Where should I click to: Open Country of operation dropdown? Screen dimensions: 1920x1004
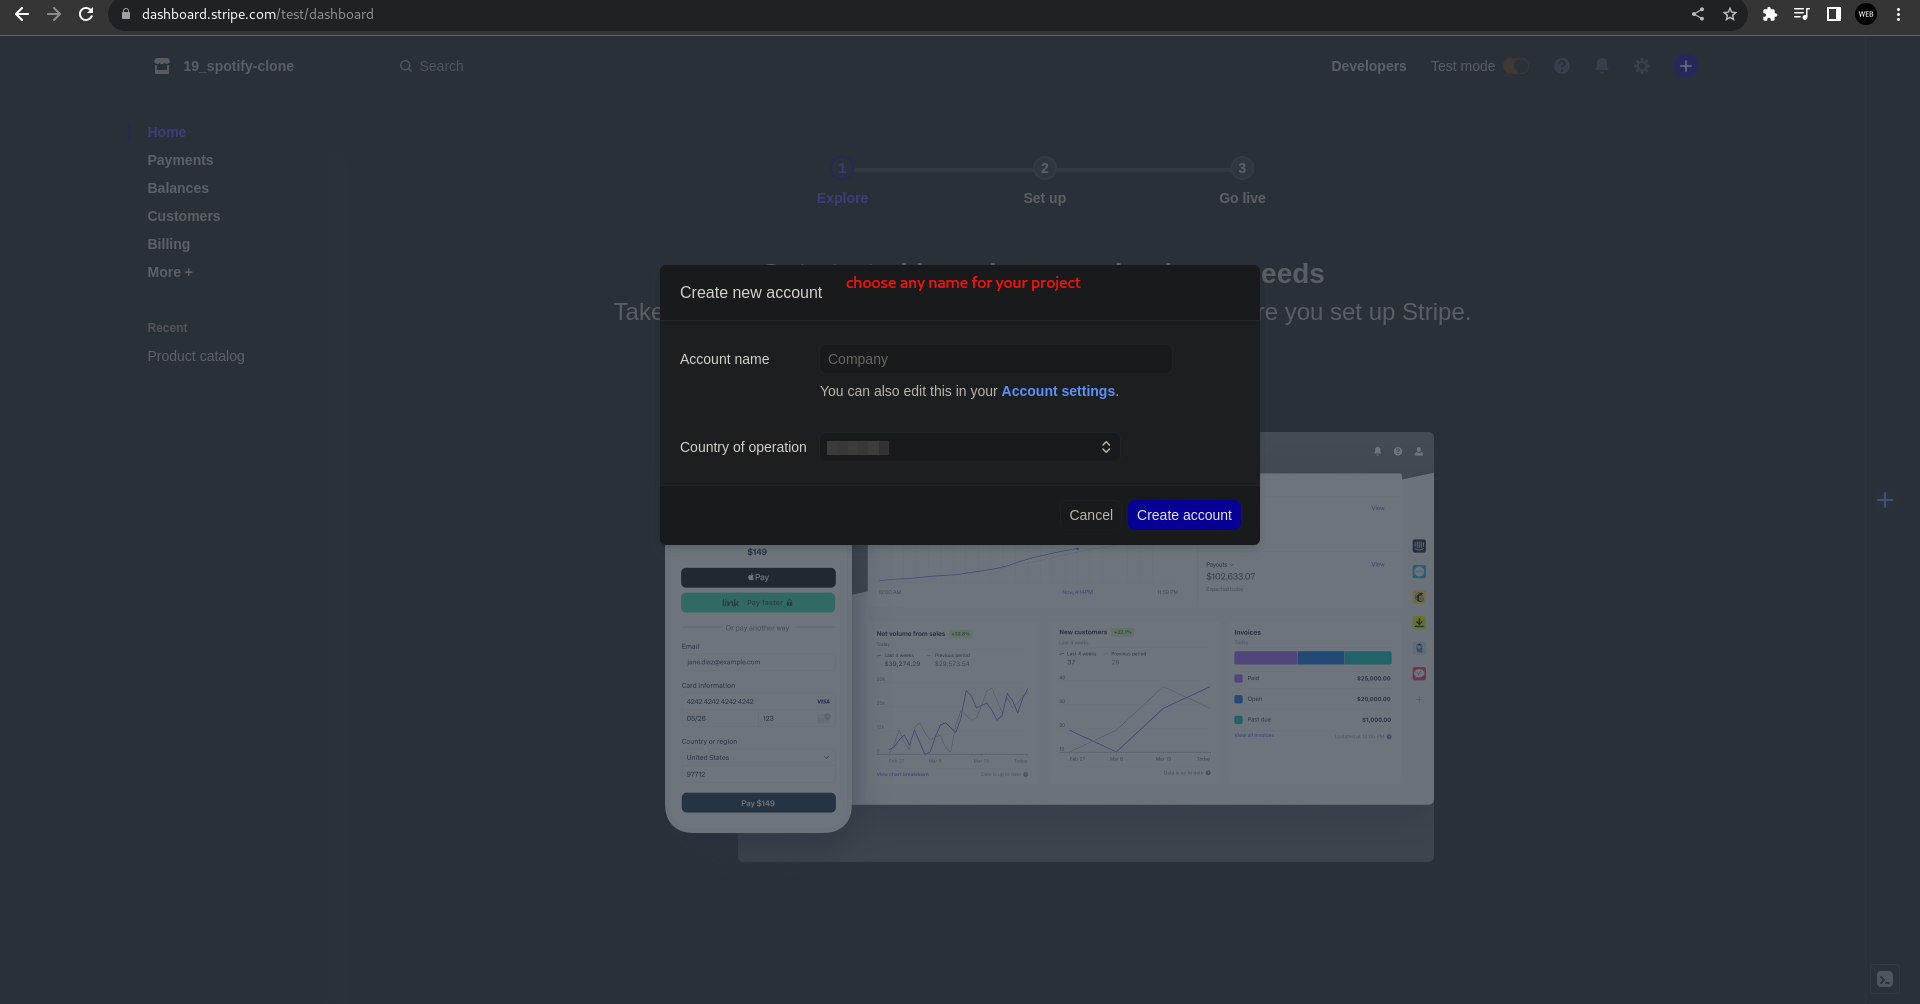970,447
